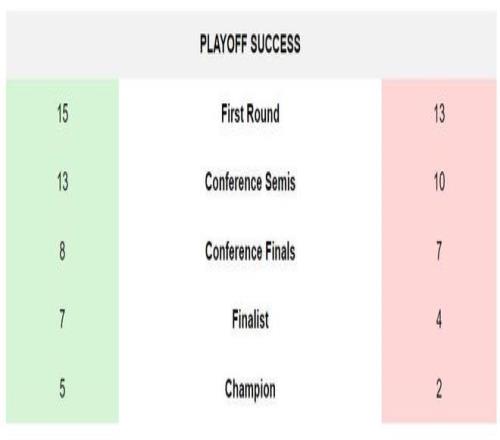Image resolution: width=500 pixels, height=440 pixels.
Task: Click red value 10 for Conference Semis
Action: pyautogui.click(x=439, y=182)
